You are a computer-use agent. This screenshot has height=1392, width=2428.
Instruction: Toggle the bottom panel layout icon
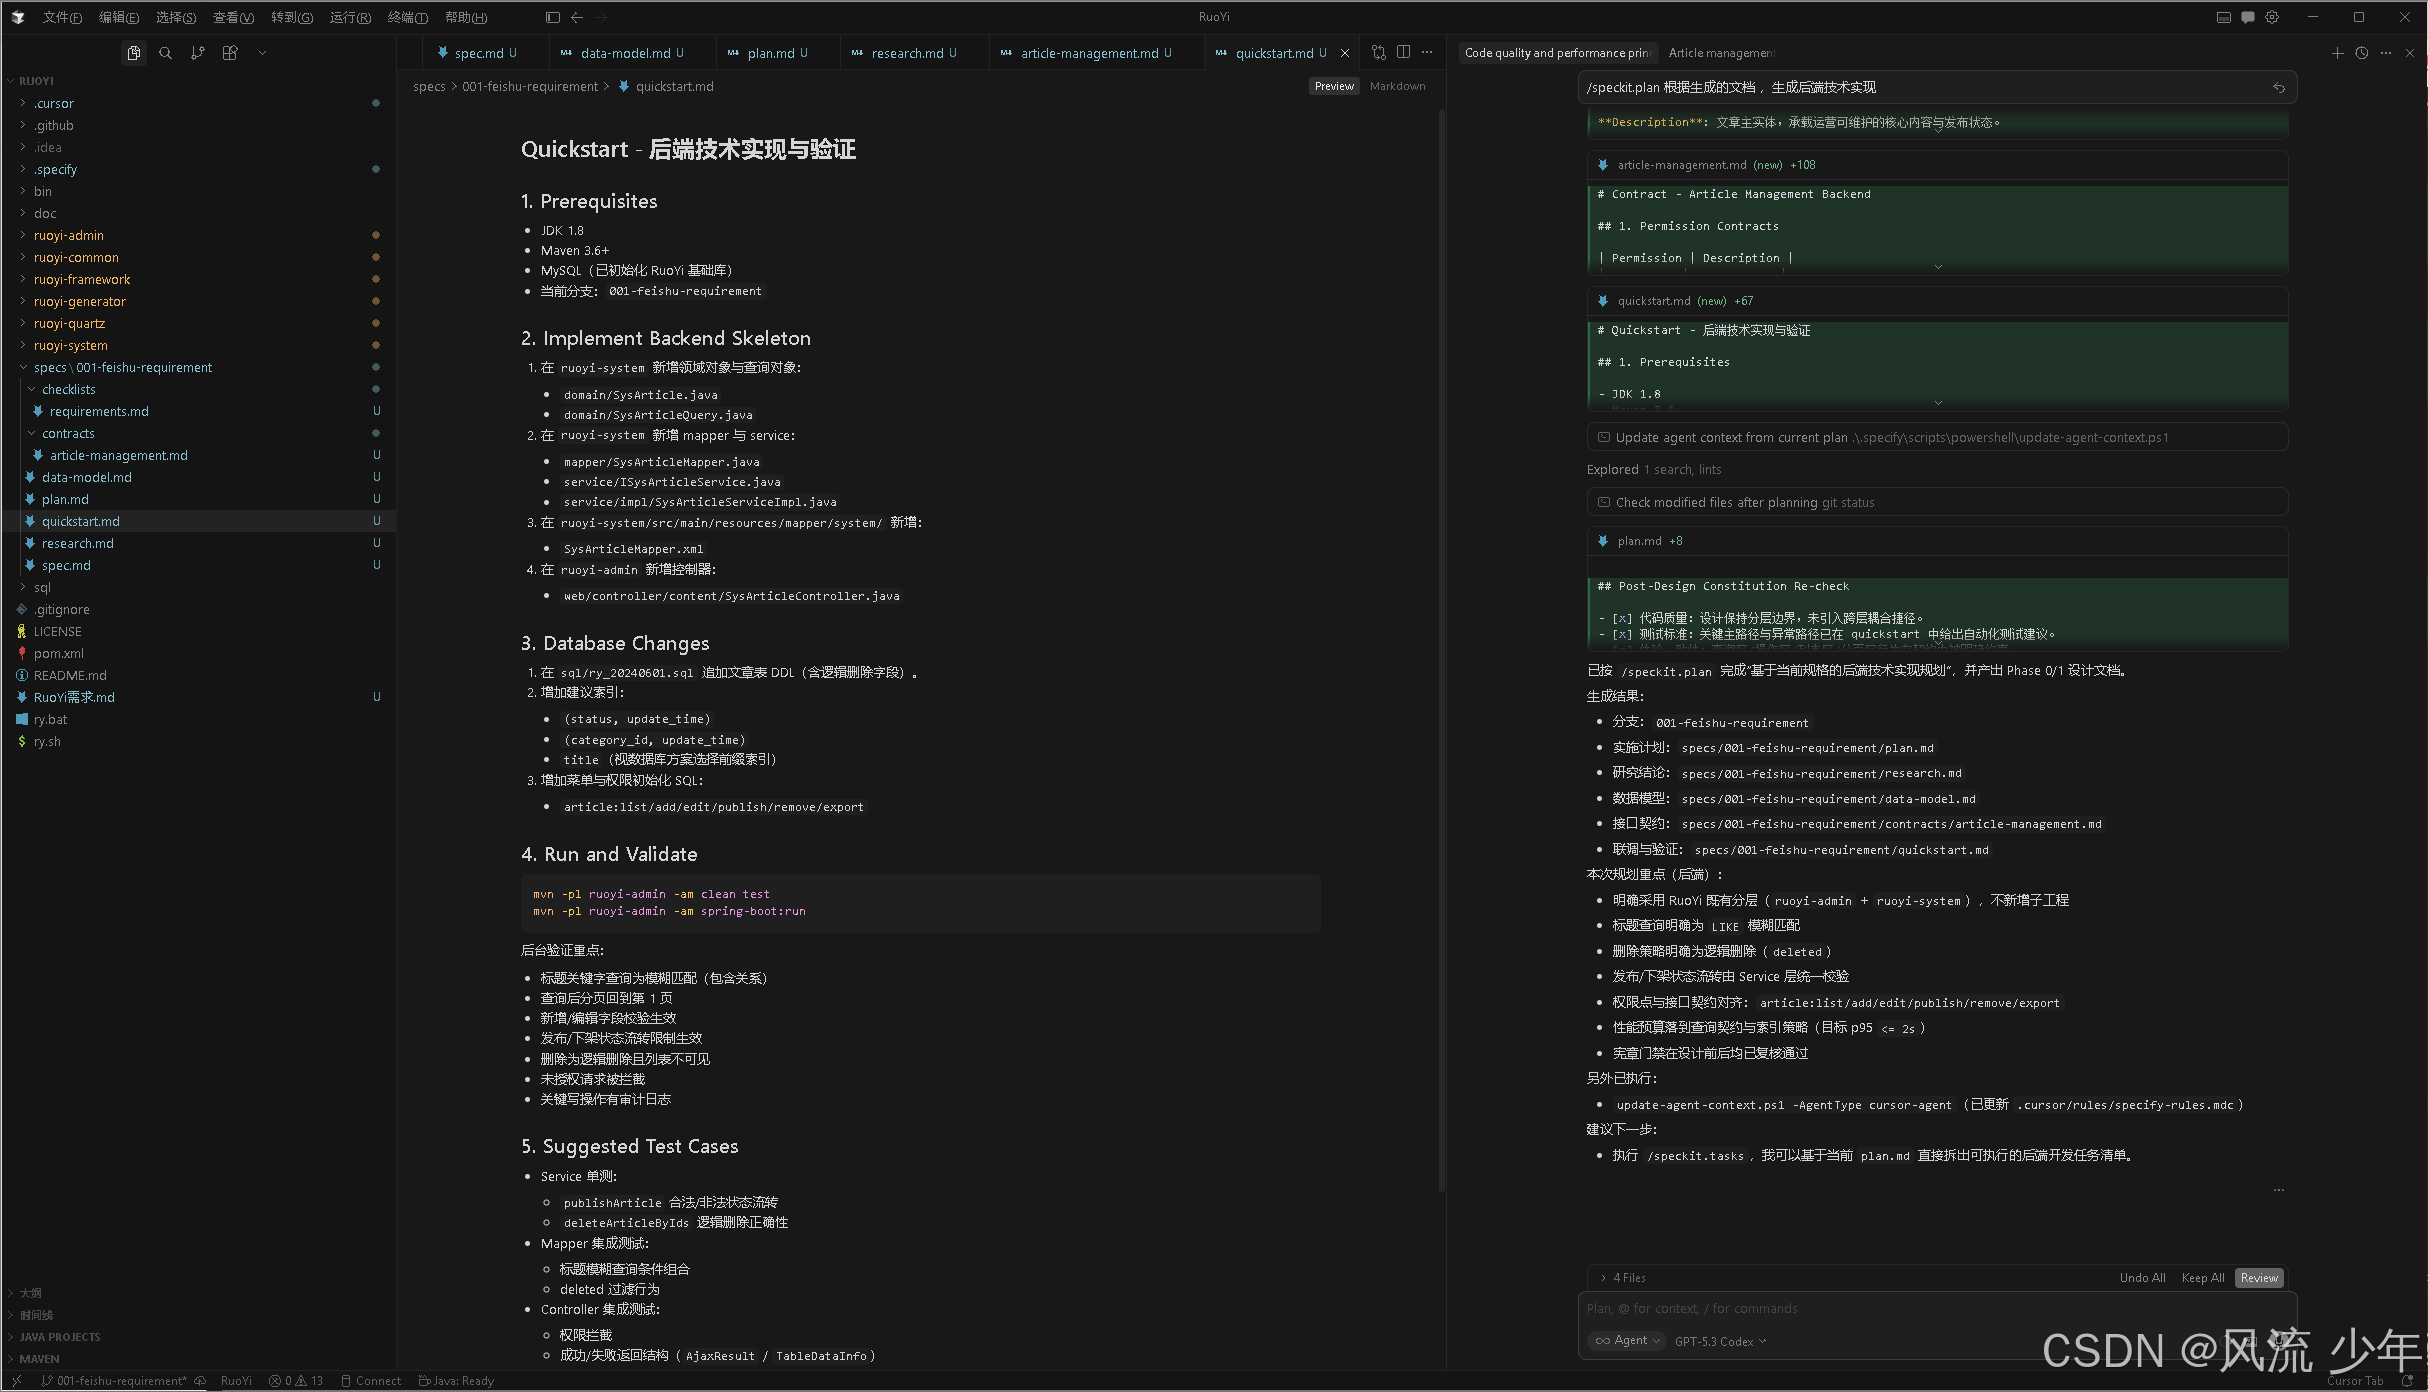[x=2223, y=17]
